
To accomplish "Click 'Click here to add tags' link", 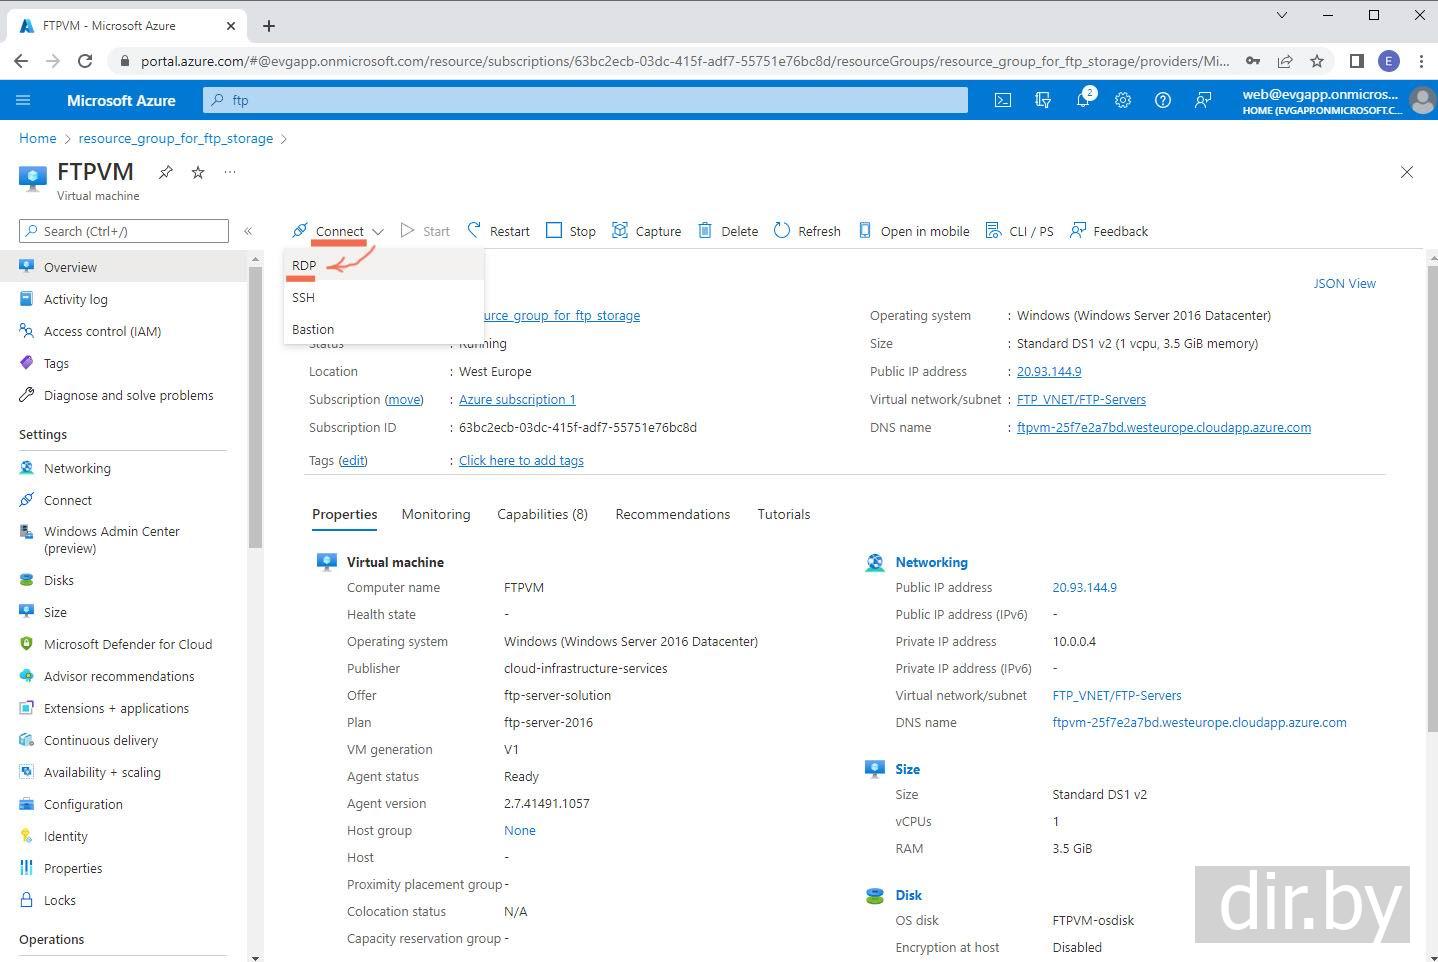I will 521,460.
